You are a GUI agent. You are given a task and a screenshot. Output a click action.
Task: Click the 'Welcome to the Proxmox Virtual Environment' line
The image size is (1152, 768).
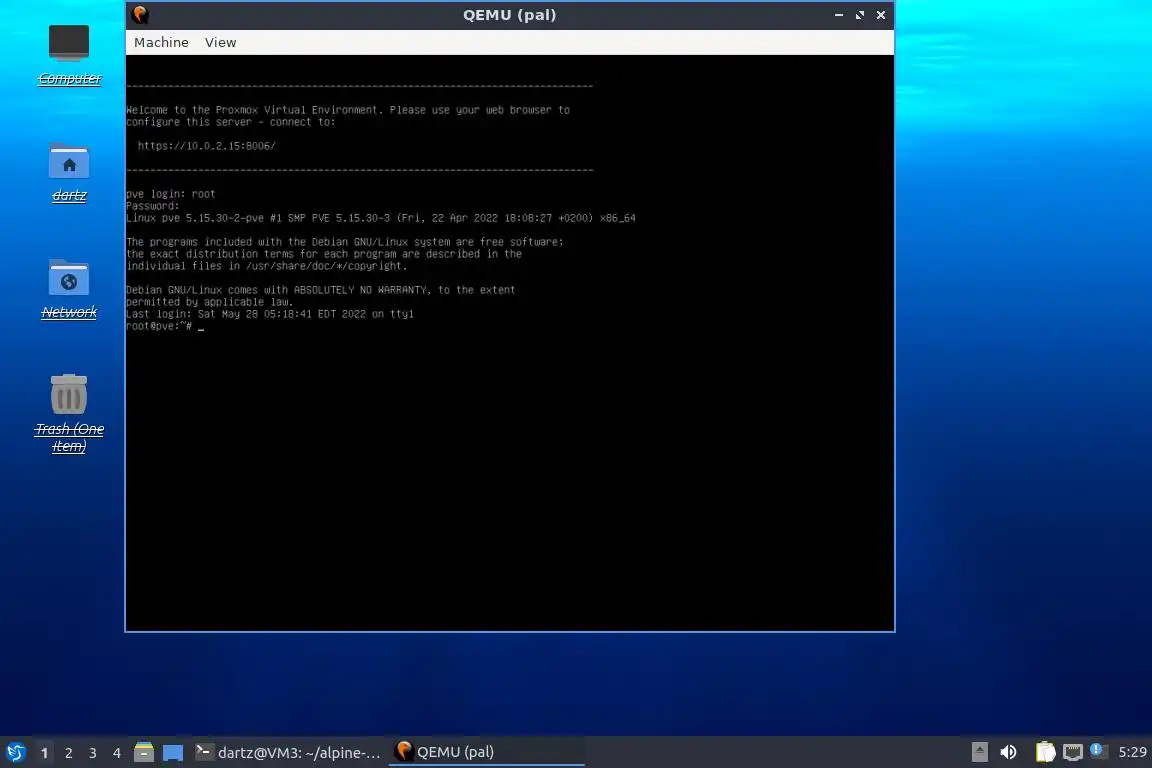(x=348, y=110)
